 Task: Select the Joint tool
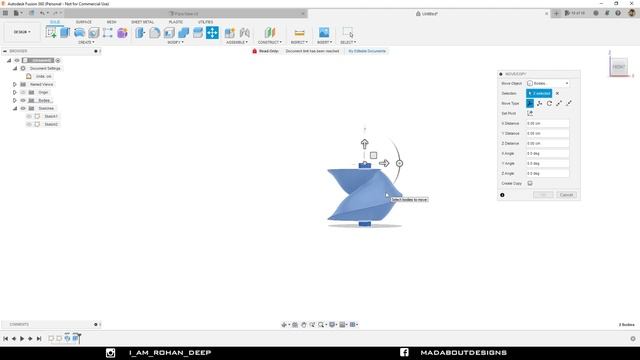(x=244, y=33)
